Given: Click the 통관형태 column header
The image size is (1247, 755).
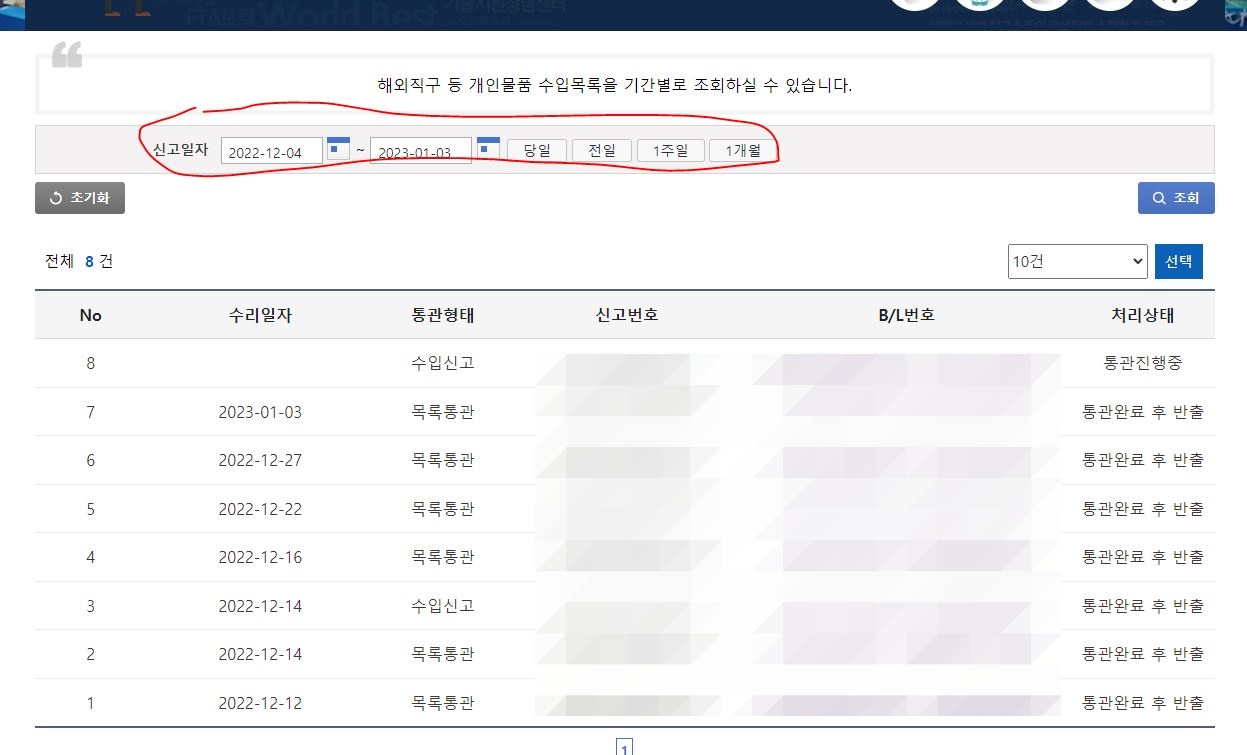Looking at the screenshot, I should [443, 315].
